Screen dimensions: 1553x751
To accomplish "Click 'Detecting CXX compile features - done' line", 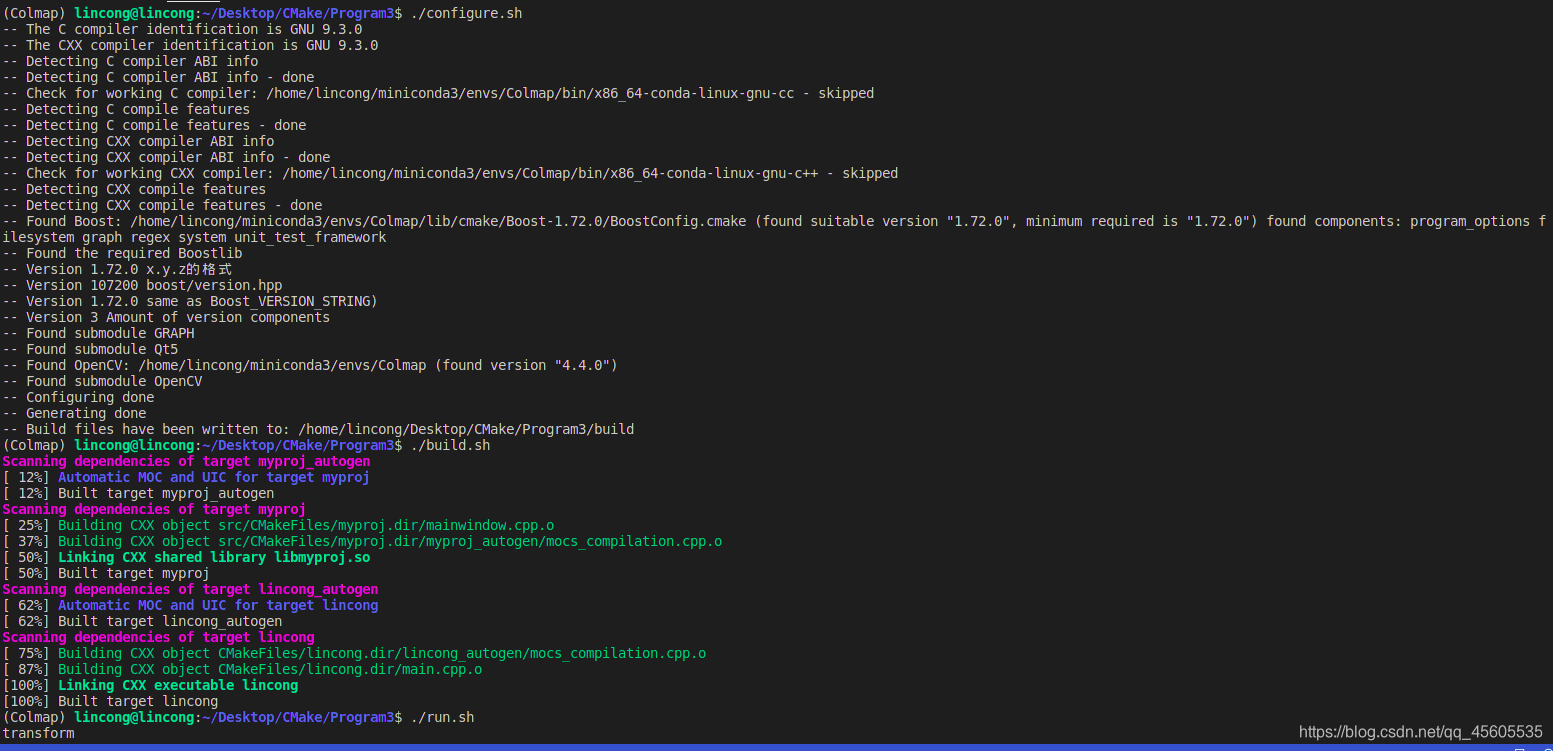I will 162,205.
